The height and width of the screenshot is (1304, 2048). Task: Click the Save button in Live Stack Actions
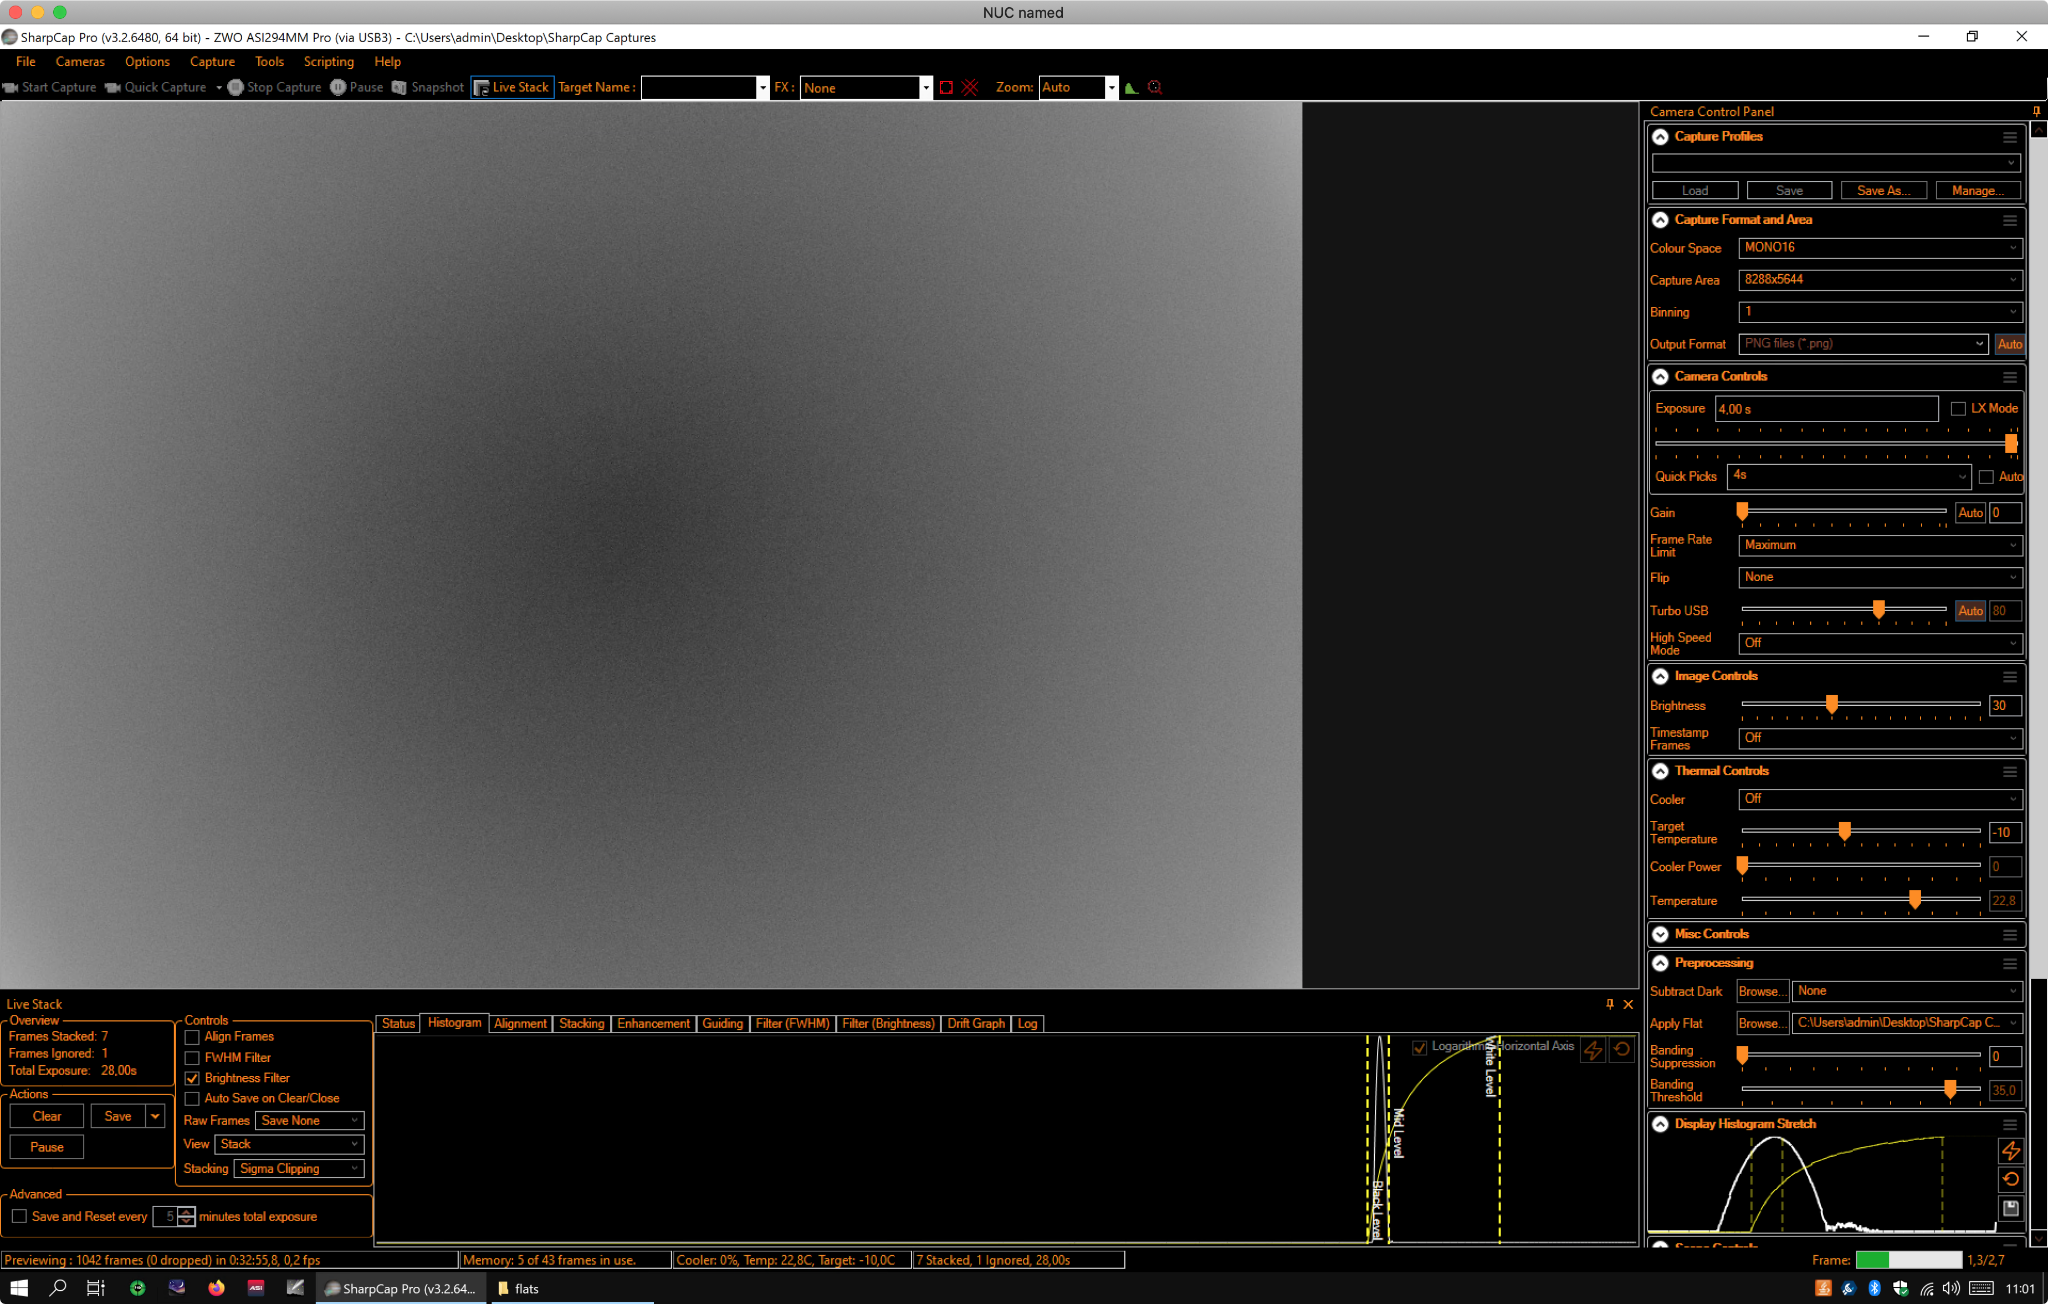click(118, 1117)
